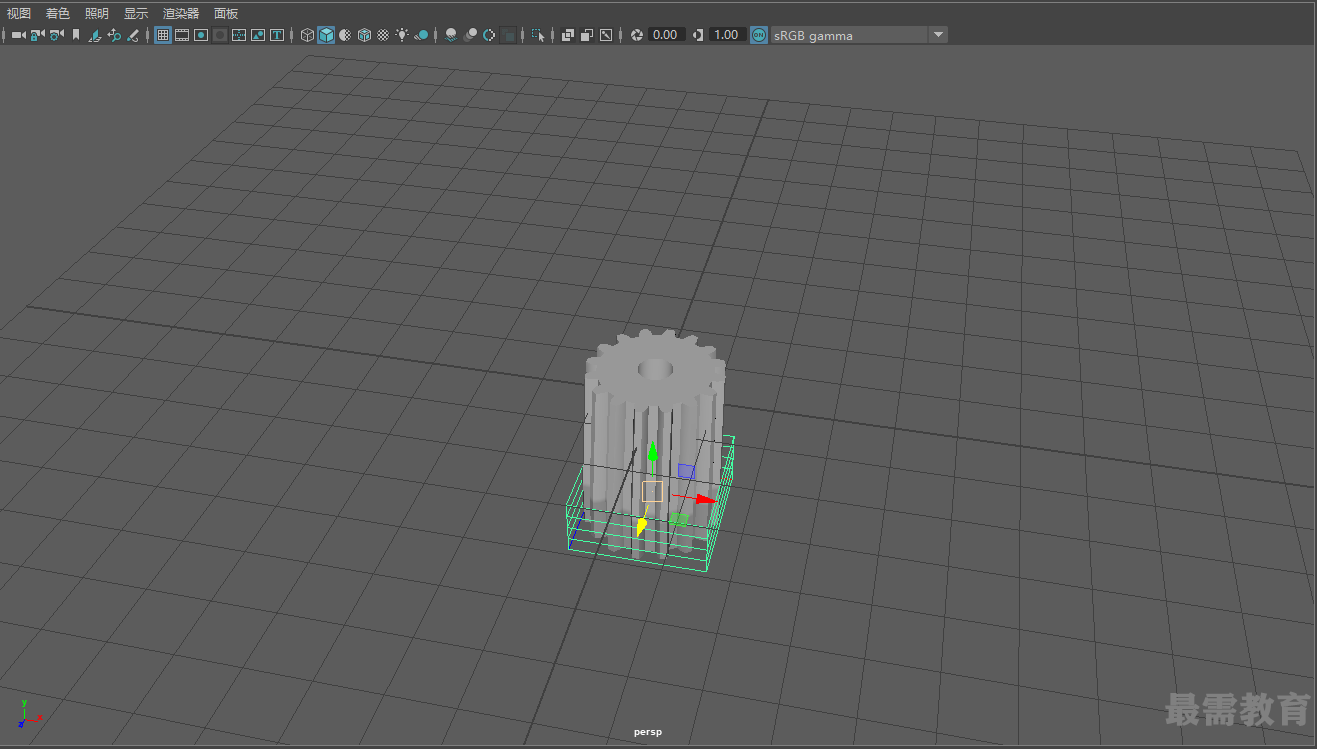Image resolution: width=1317 pixels, height=749 pixels.
Task: Click the Isolate Select icon
Action: coord(538,35)
